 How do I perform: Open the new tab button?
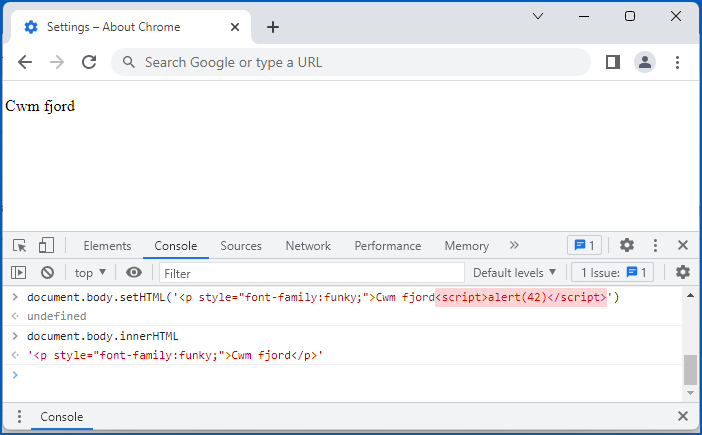(273, 27)
